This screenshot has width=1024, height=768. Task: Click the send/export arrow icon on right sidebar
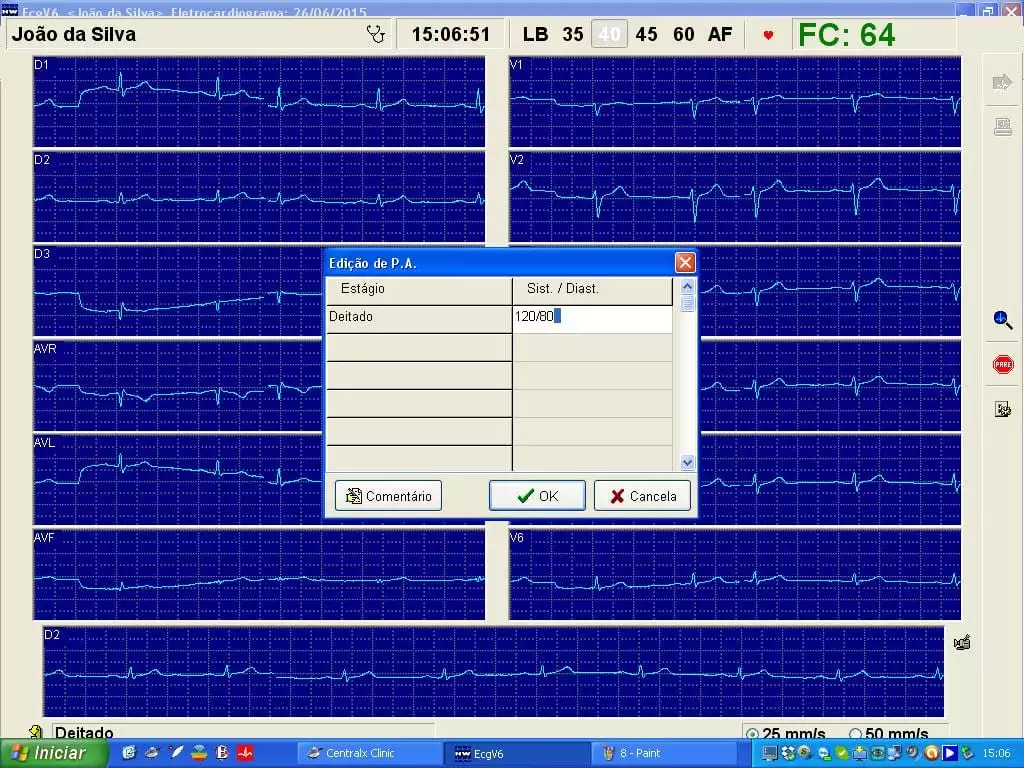[x=1002, y=82]
